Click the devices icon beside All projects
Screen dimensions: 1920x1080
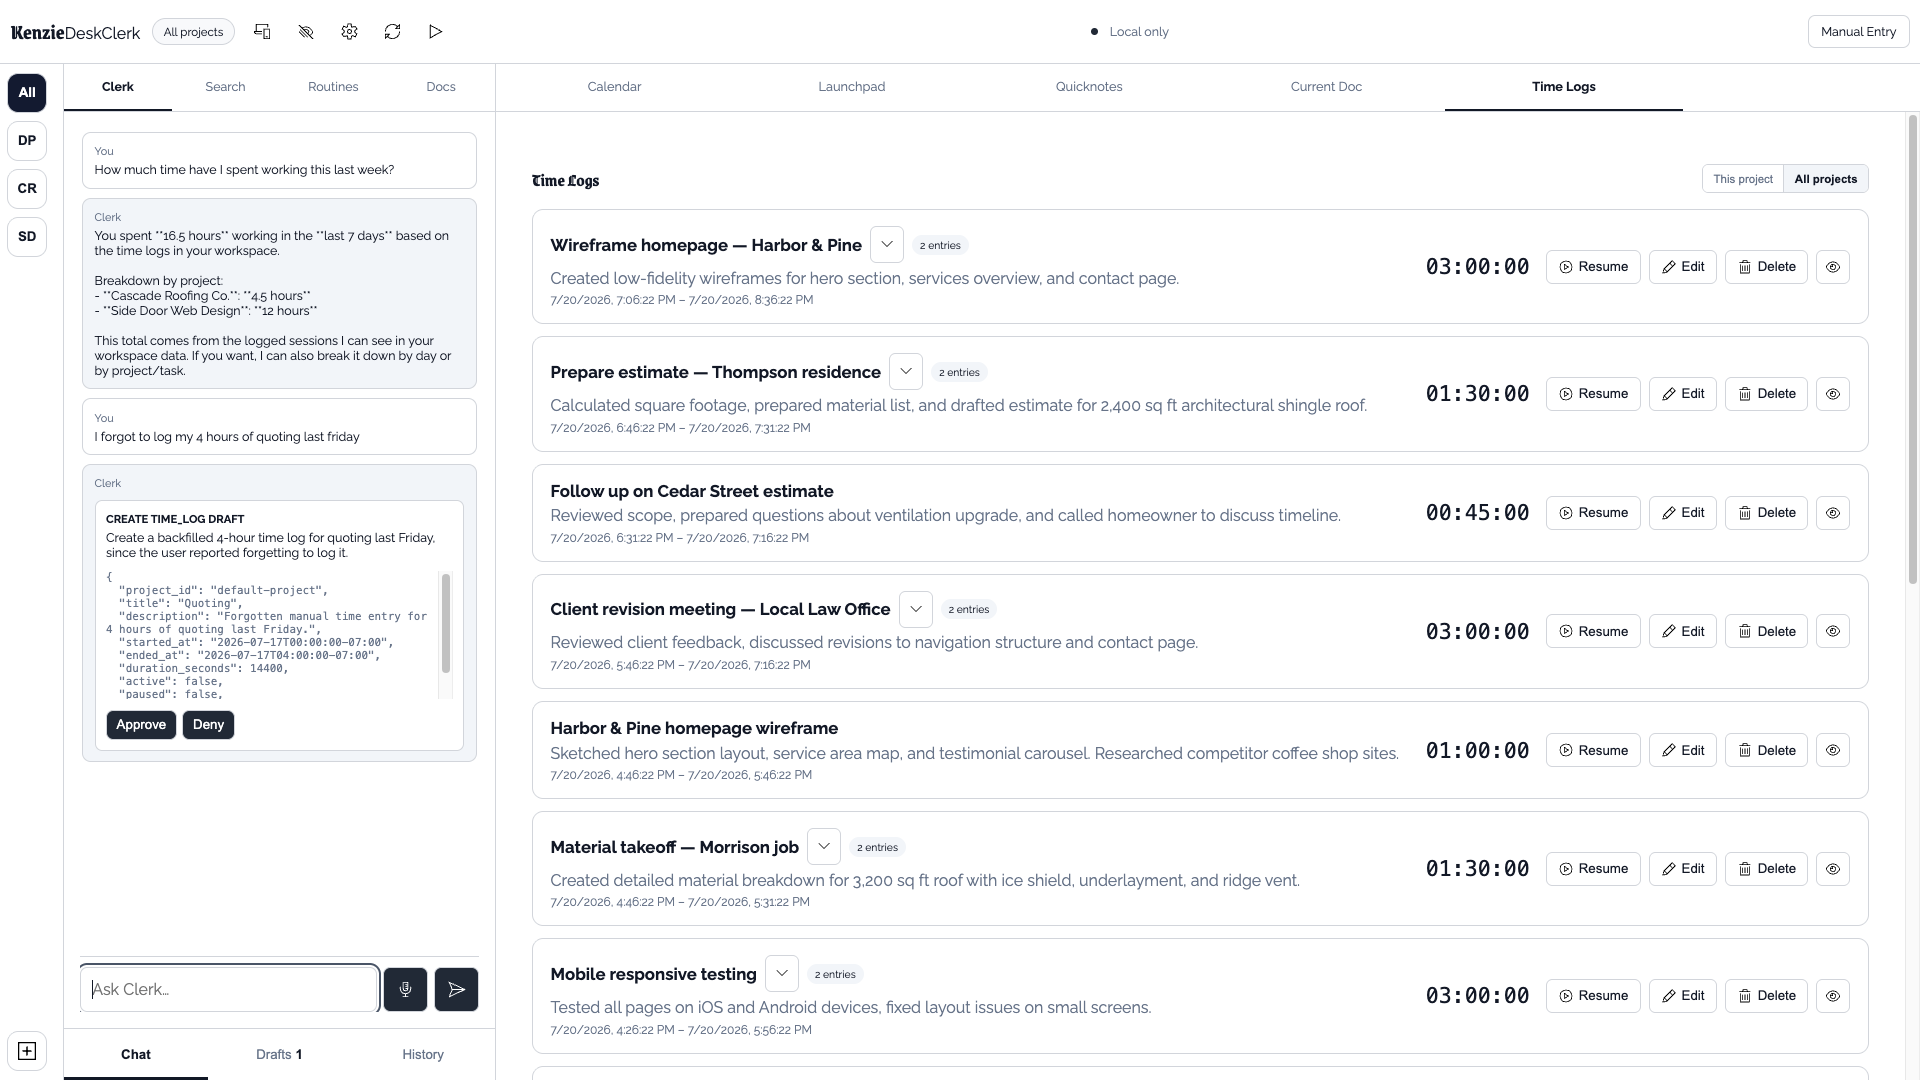262,32
